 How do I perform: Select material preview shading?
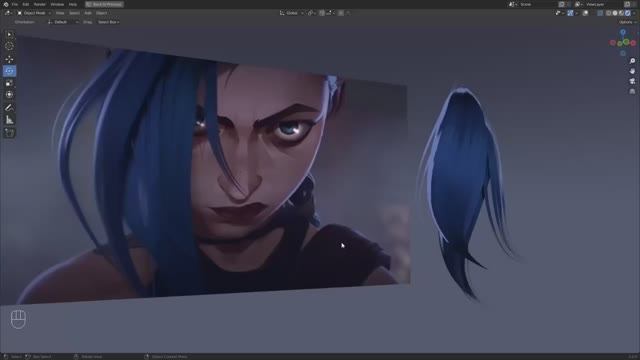click(621, 13)
